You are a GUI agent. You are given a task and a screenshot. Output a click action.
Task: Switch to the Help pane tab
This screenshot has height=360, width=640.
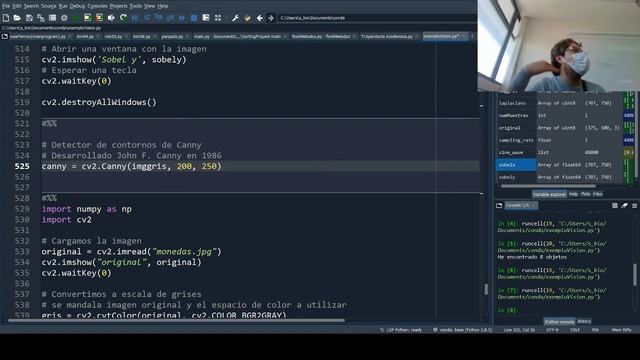point(573,194)
